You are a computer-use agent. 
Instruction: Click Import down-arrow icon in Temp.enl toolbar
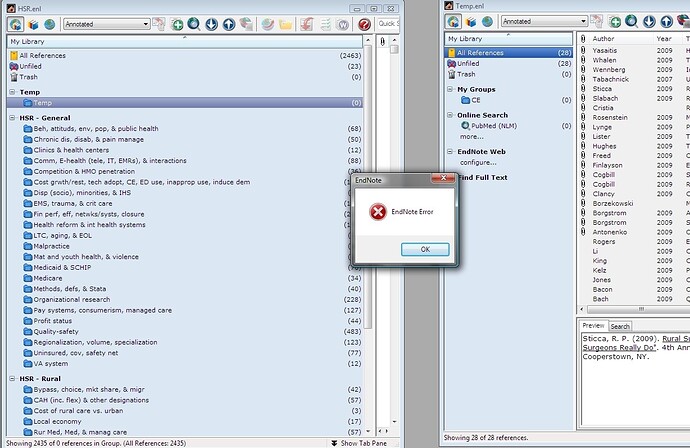pyautogui.click(x=650, y=21)
